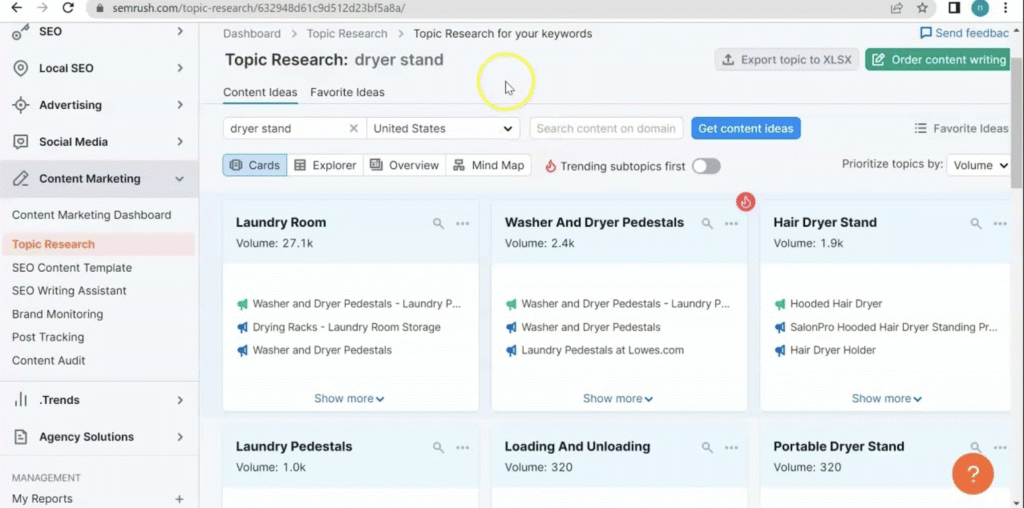Image resolution: width=1024 pixels, height=508 pixels.
Task: Open more options on Loading And Unloading card
Action: click(731, 447)
